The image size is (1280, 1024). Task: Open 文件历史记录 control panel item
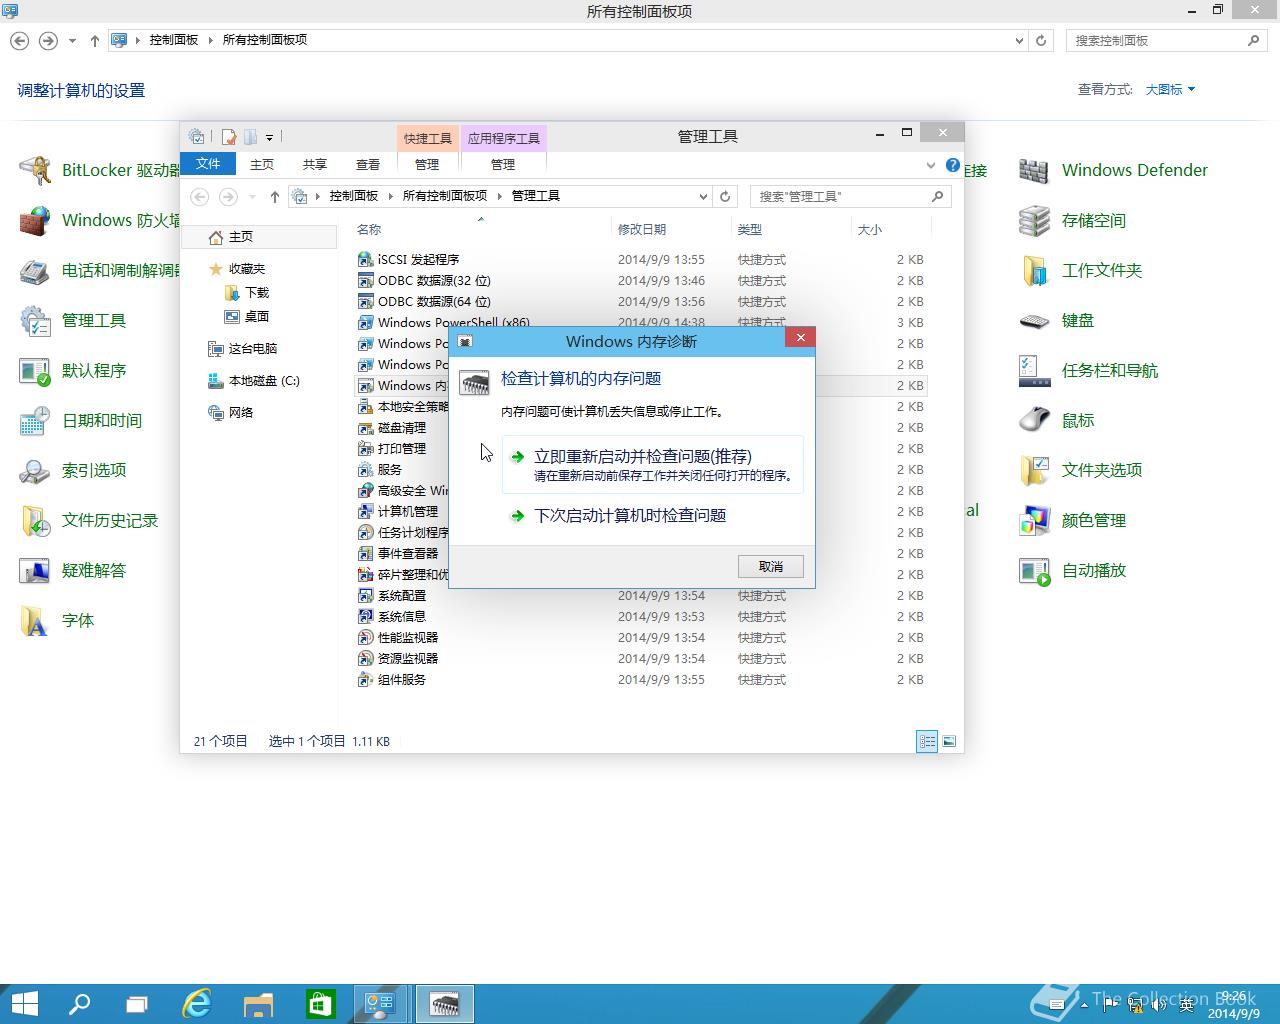point(89,520)
